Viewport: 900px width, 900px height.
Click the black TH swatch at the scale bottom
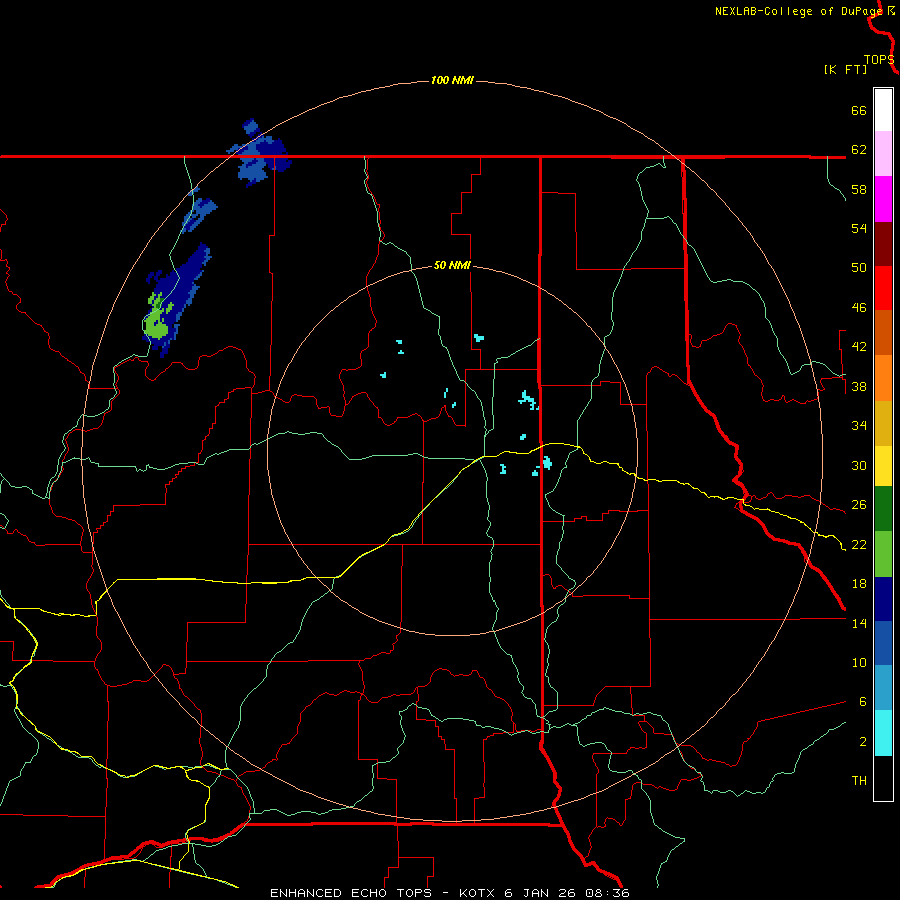[883, 778]
